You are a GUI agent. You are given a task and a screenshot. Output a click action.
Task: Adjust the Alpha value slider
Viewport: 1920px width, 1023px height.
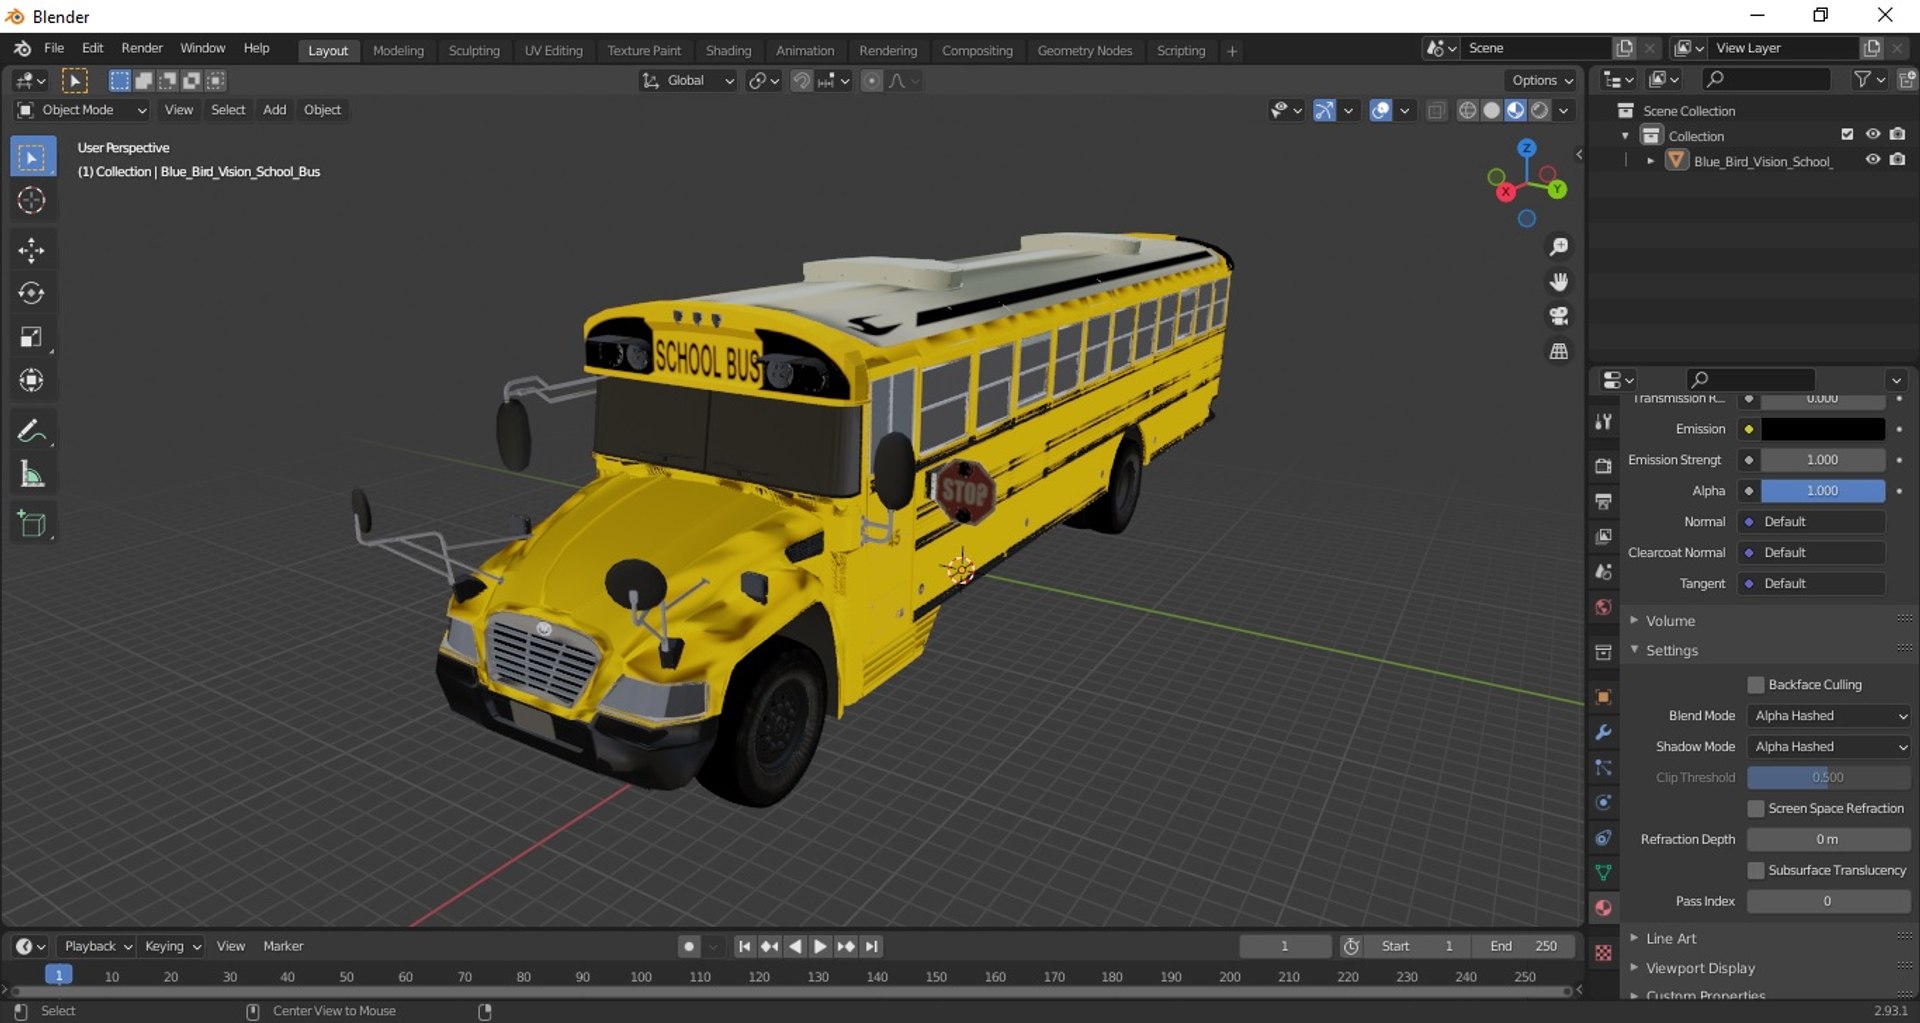click(1822, 491)
